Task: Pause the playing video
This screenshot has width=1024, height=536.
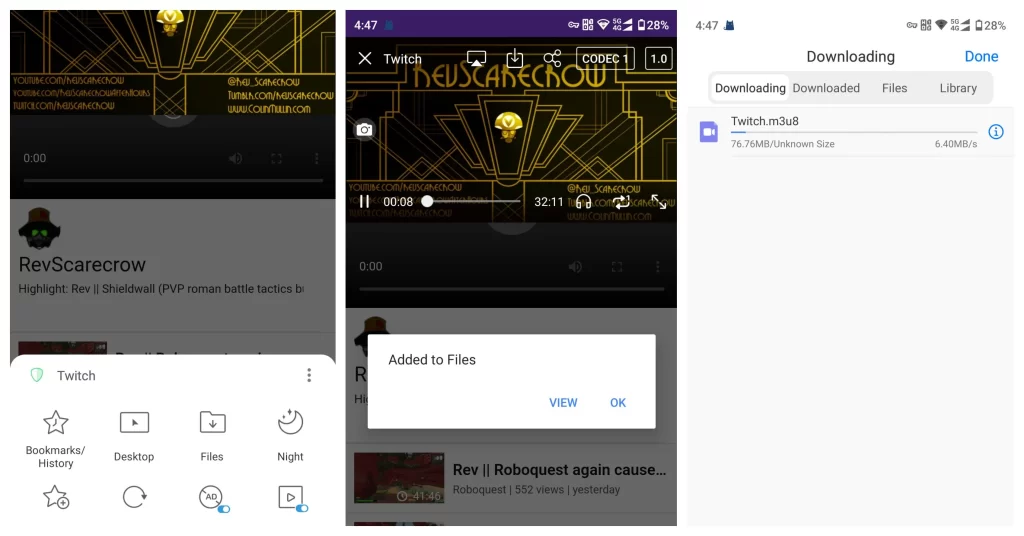Action: pyautogui.click(x=364, y=202)
